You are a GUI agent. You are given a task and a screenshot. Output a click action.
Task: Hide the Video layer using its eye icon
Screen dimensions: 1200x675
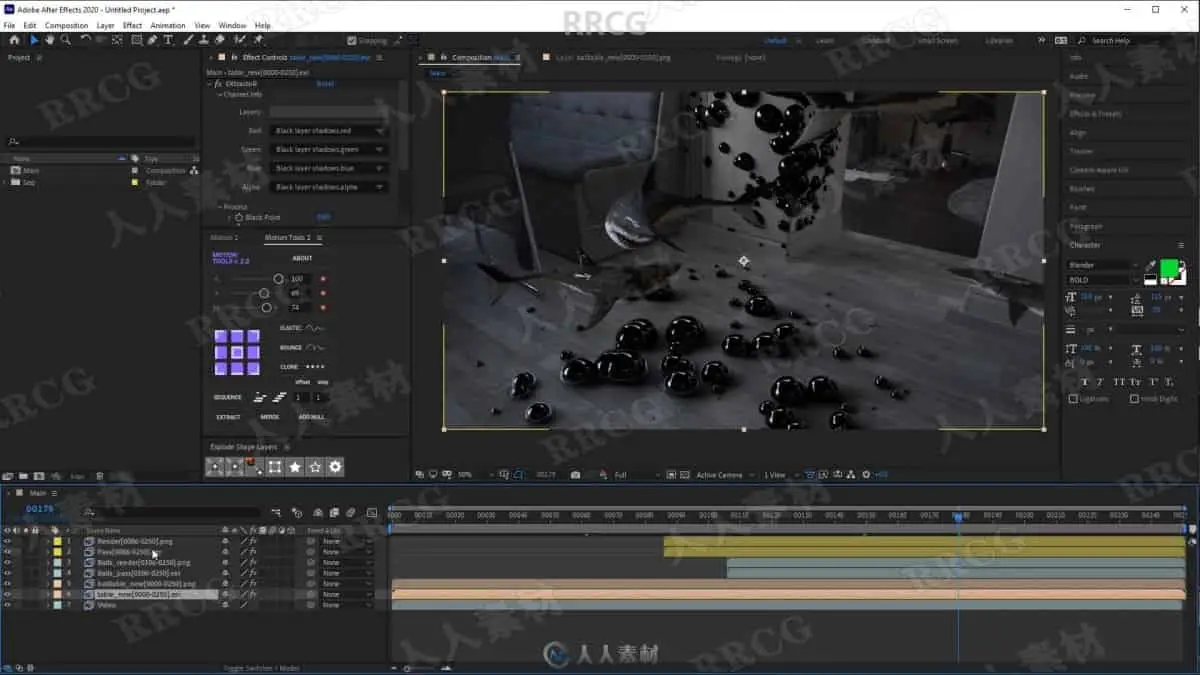[x=7, y=605]
